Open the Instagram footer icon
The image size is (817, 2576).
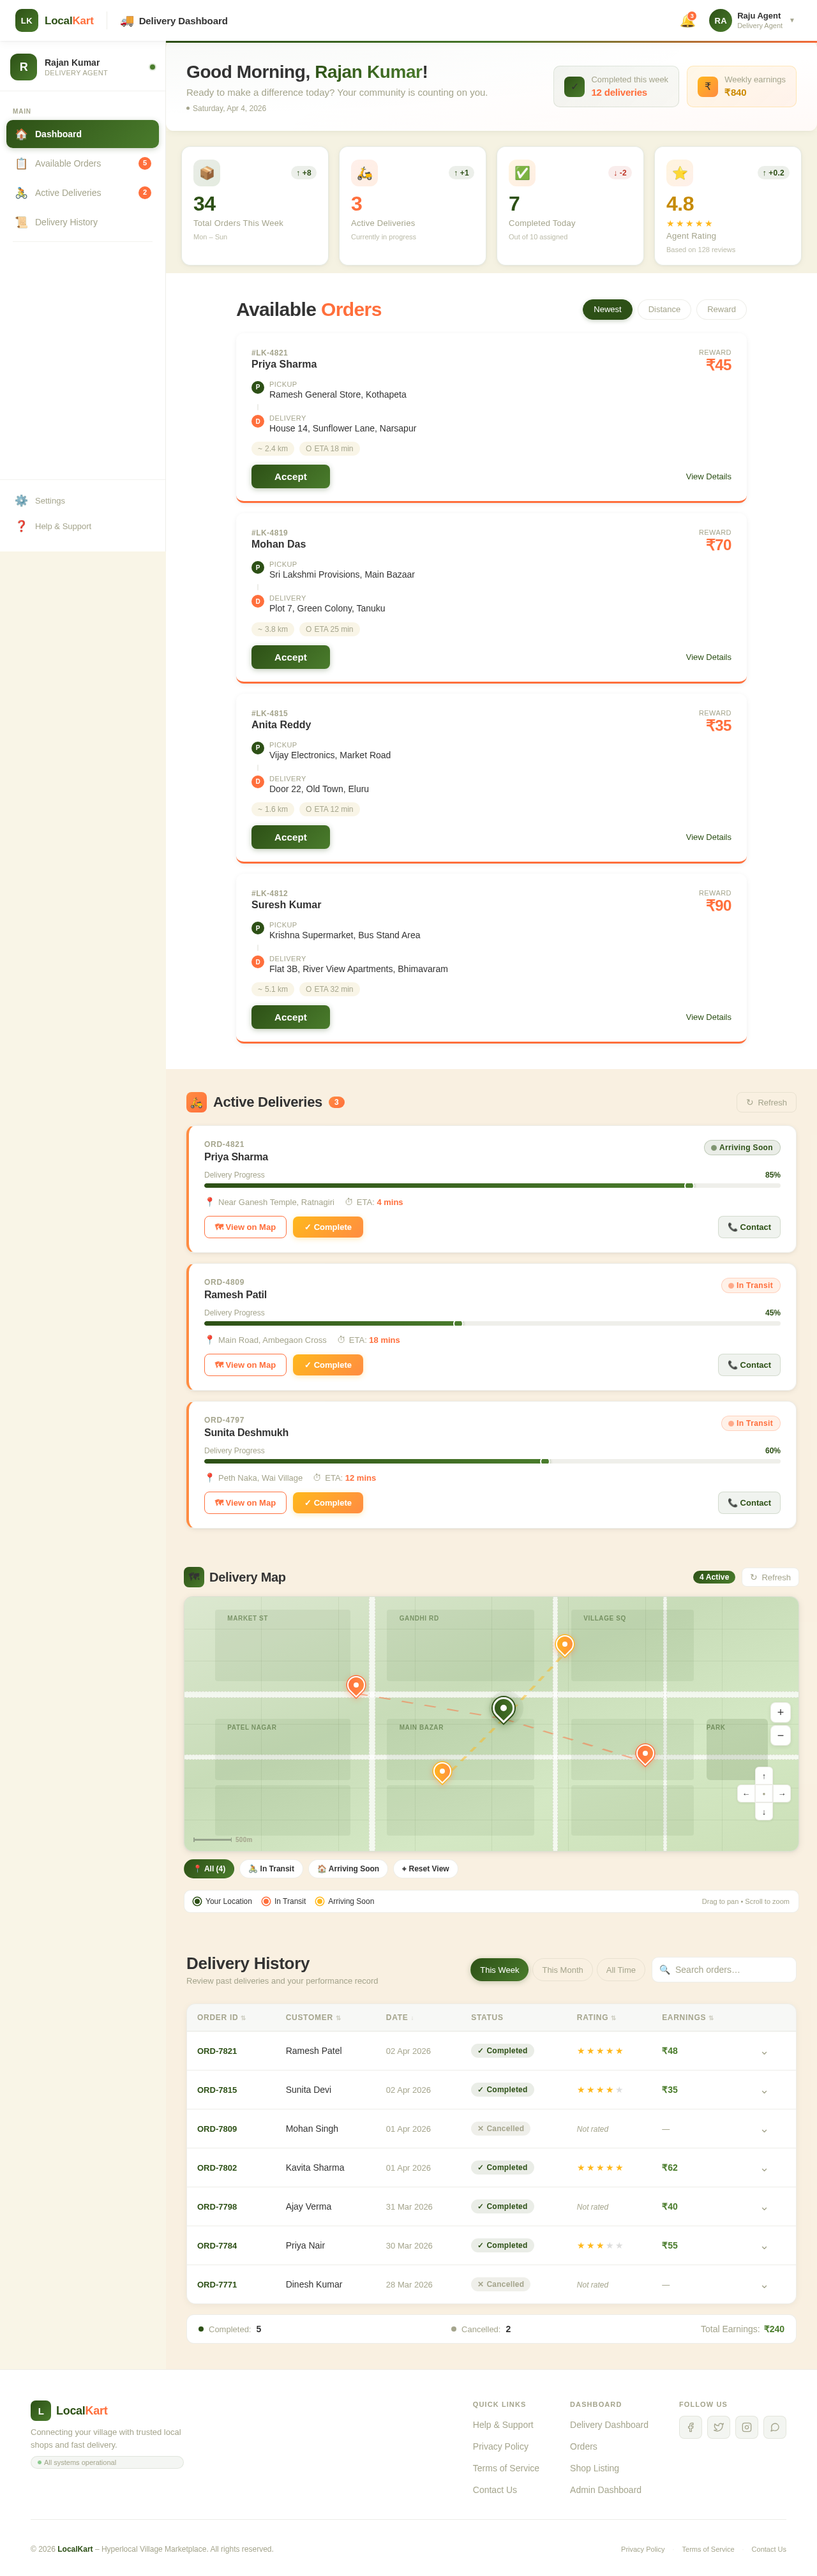(746, 2427)
